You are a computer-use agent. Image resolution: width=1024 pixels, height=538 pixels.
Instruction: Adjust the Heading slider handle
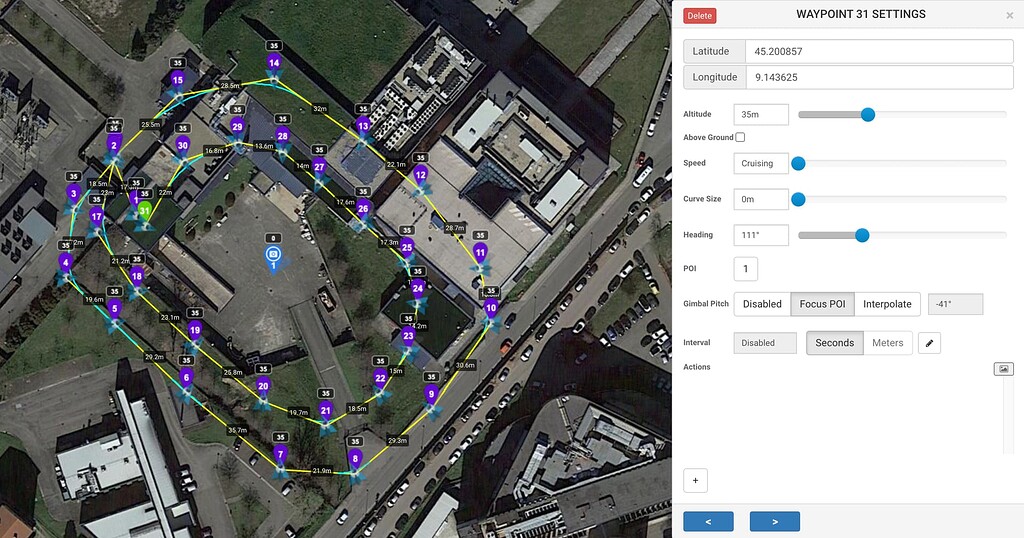(862, 235)
